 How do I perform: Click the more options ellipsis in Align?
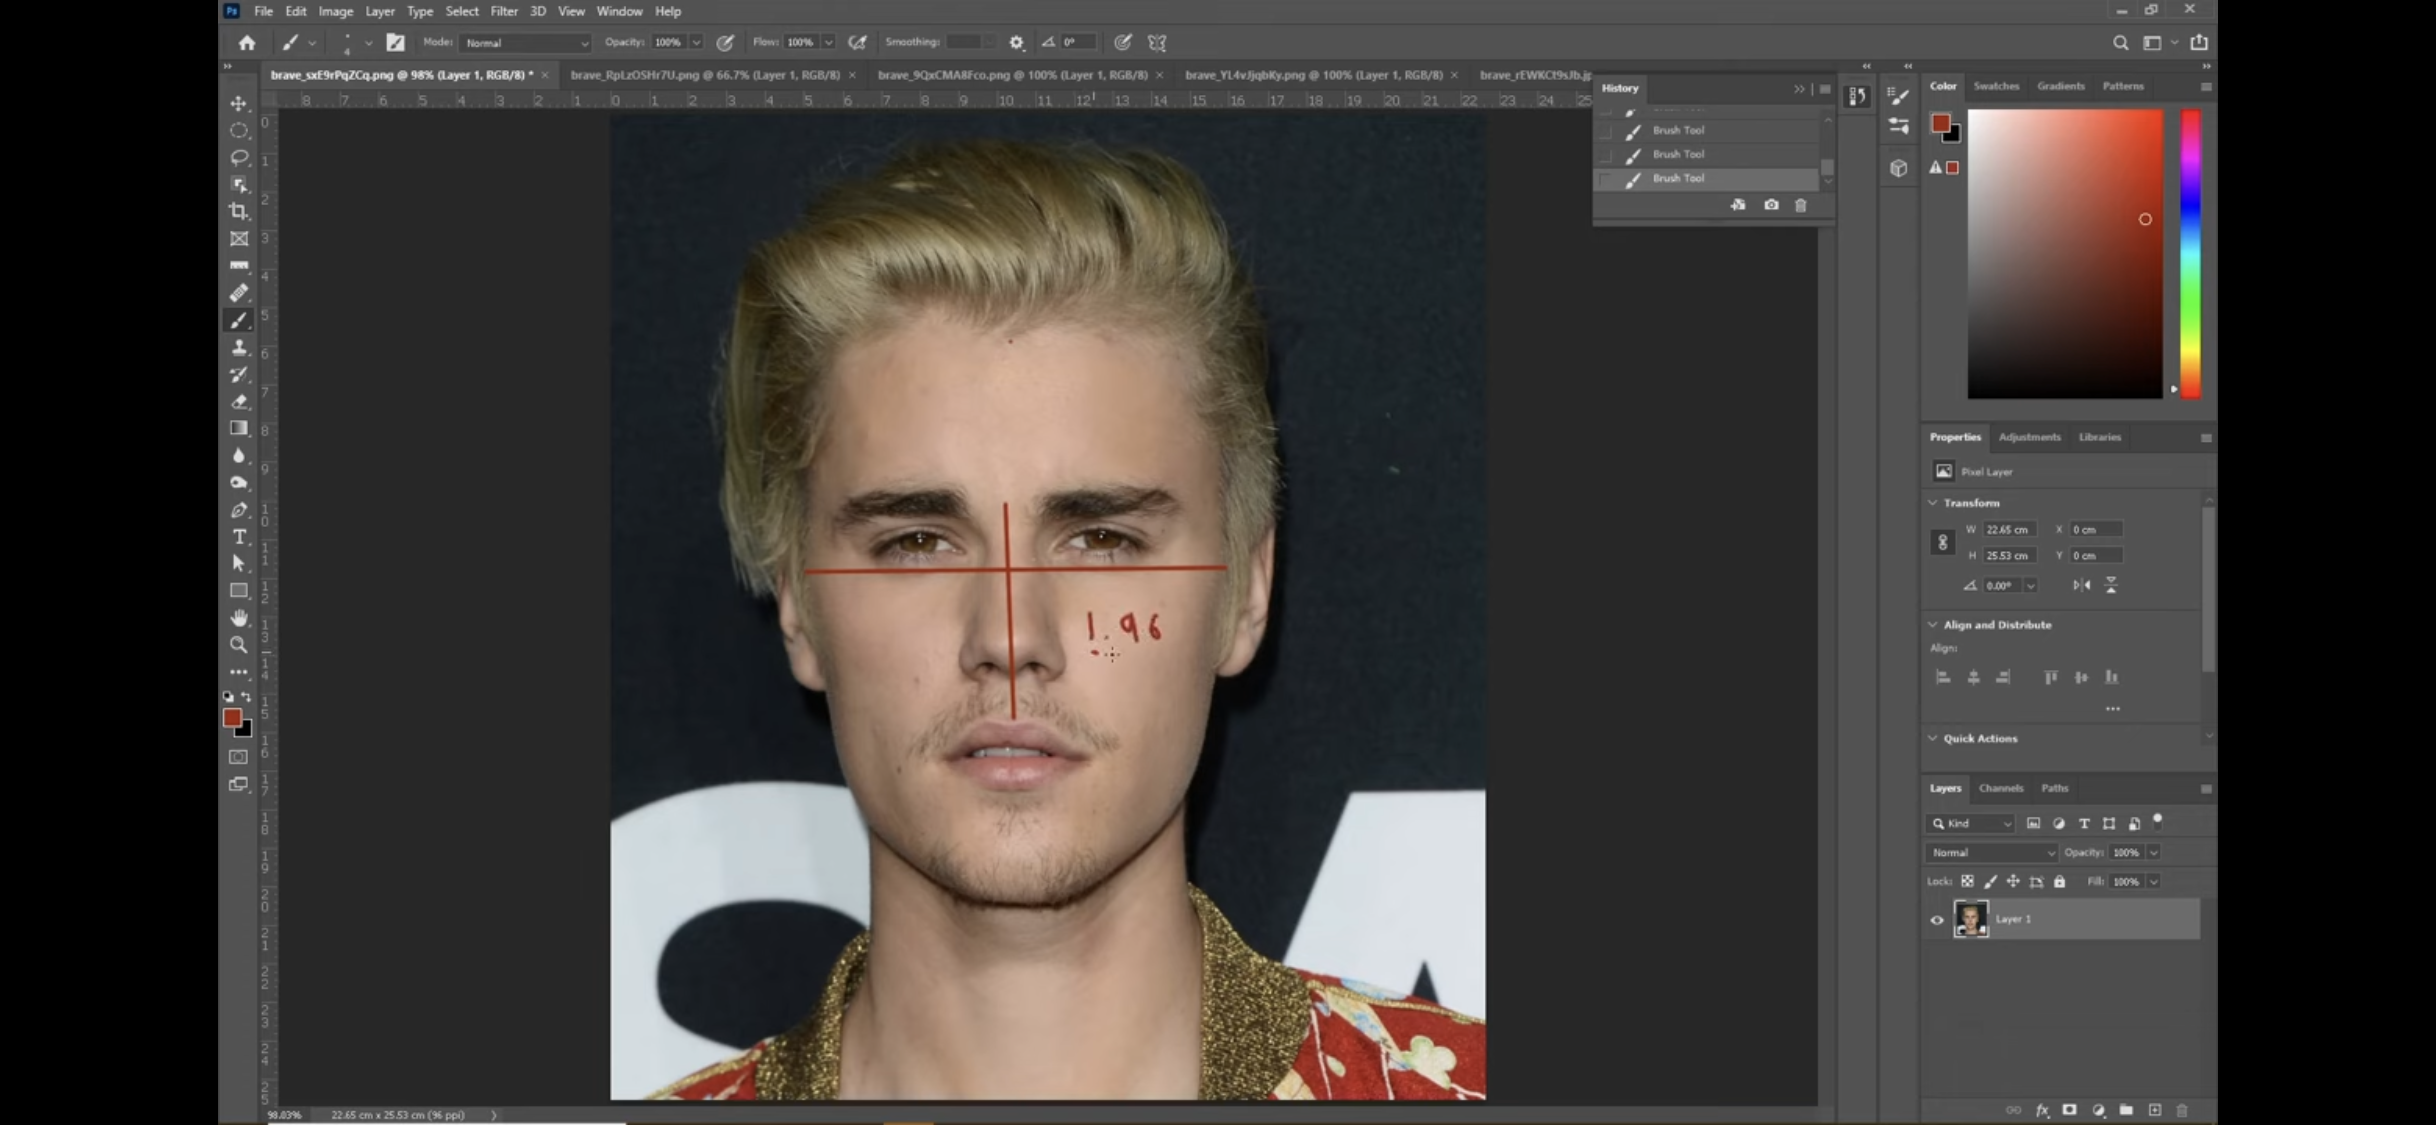coord(2112,709)
